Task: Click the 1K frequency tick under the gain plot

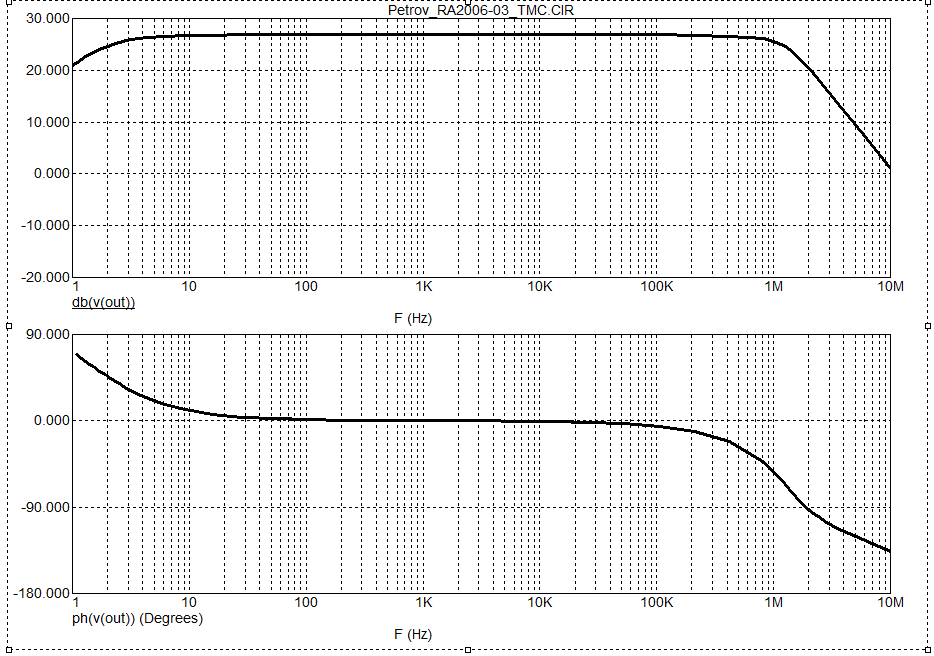Action: click(424, 287)
